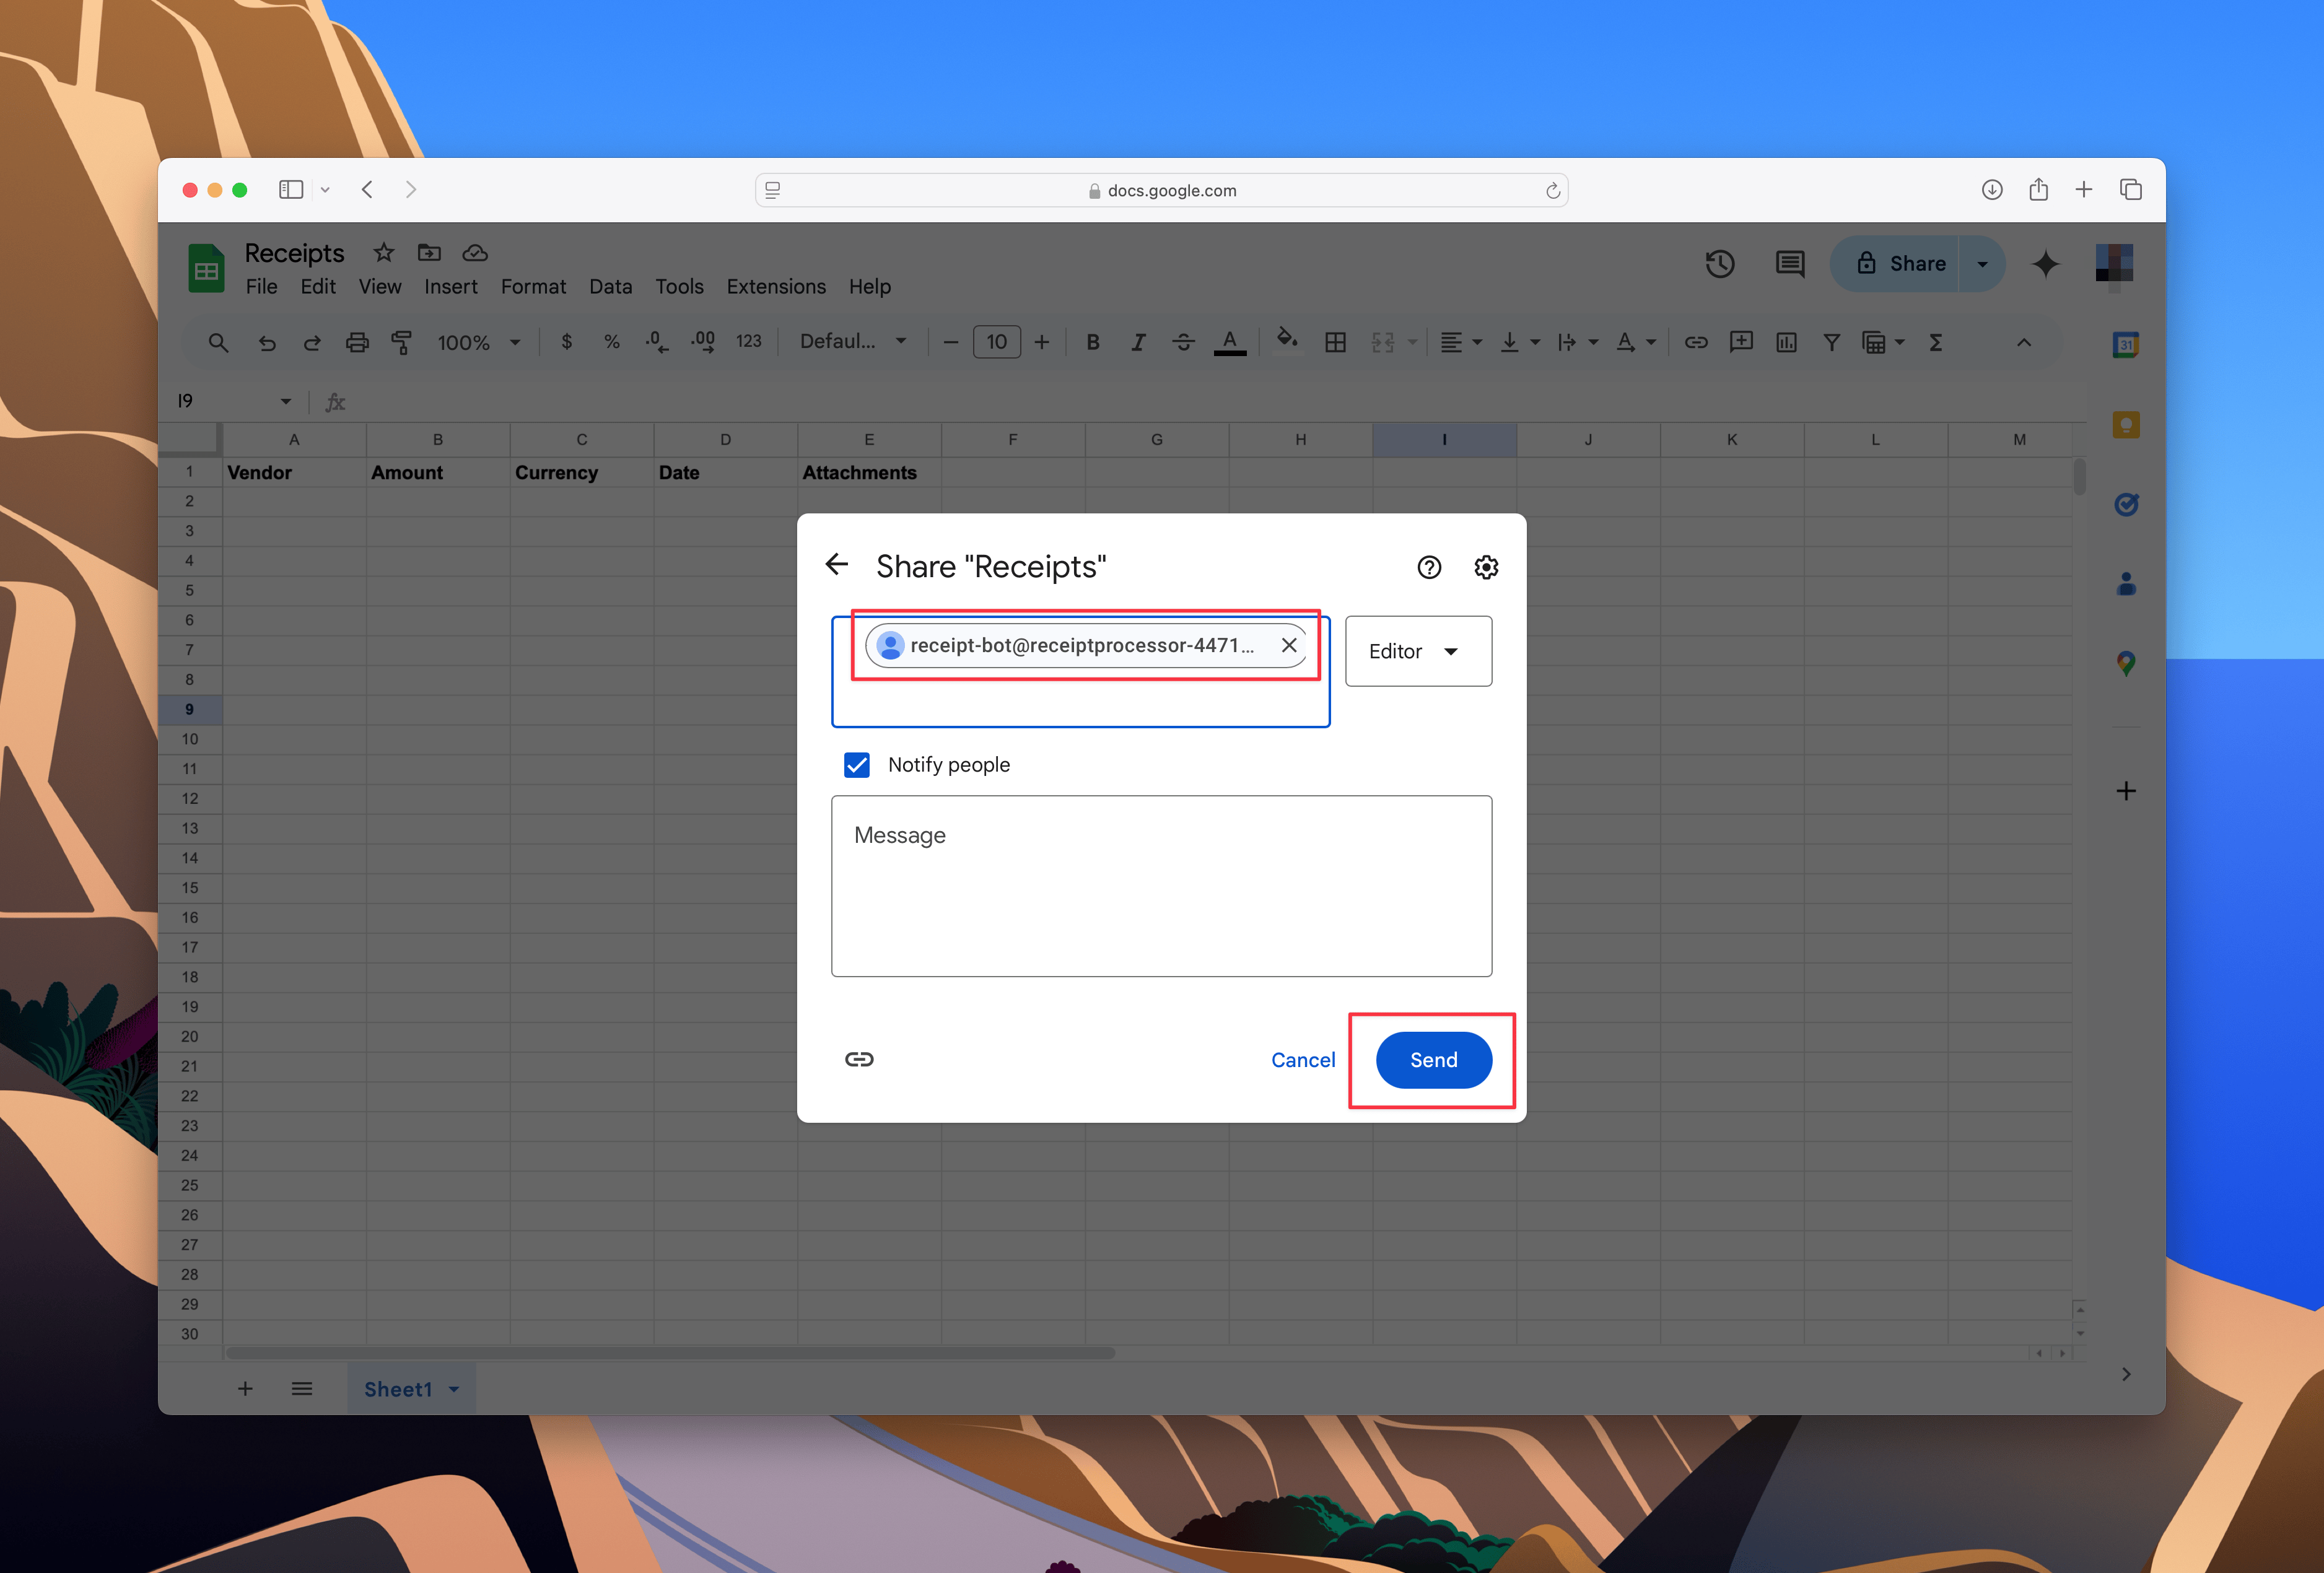Viewport: 2324px width, 1573px height.
Task: Open Google Calendar side panel icon
Action: [x=2126, y=345]
